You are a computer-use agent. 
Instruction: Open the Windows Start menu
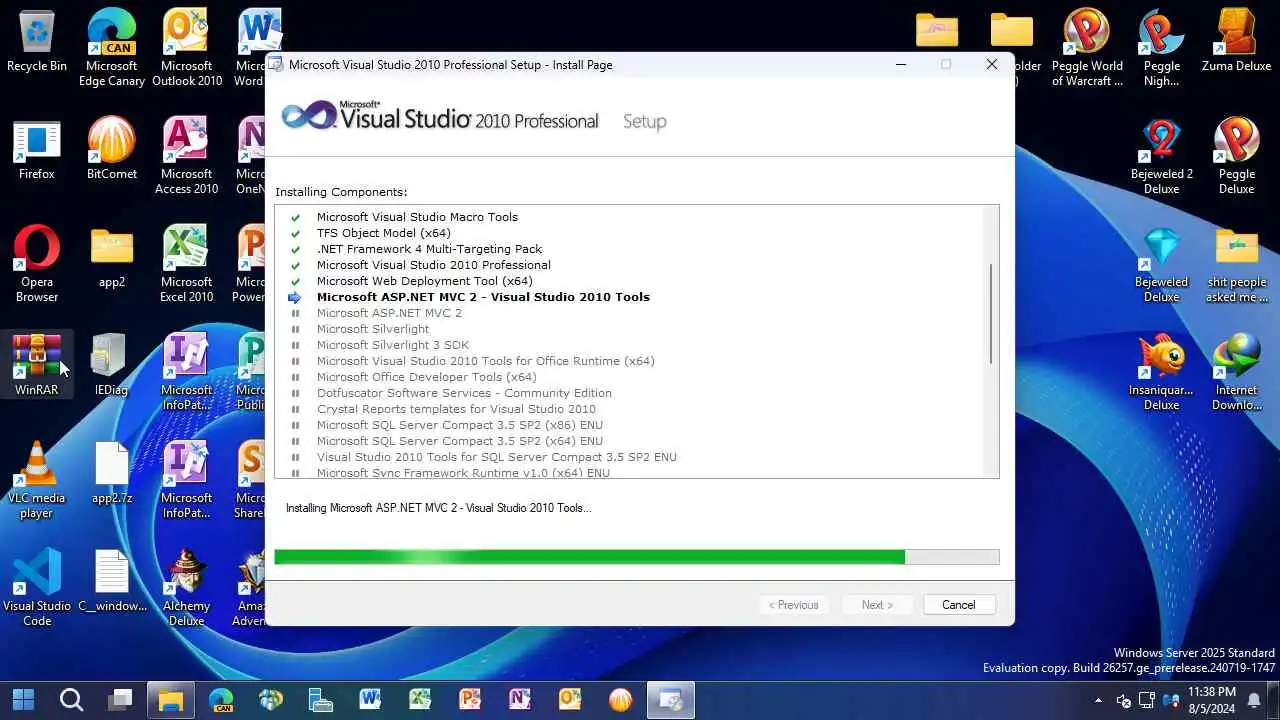pyautogui.click(x=23, y=699)
